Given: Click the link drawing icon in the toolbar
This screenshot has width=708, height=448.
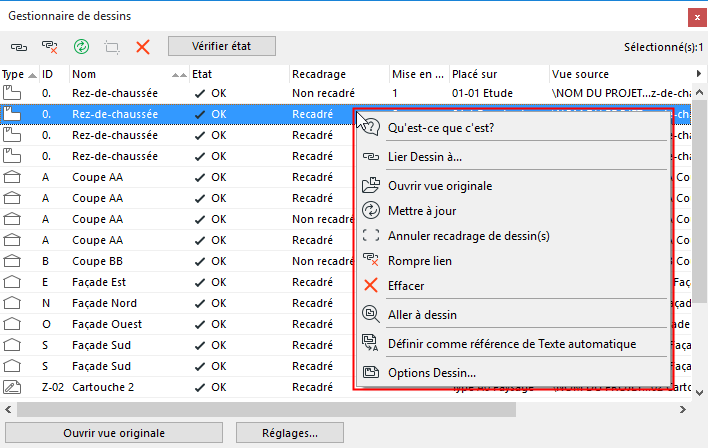Looking at the screenshot, I should pos(19,46).
